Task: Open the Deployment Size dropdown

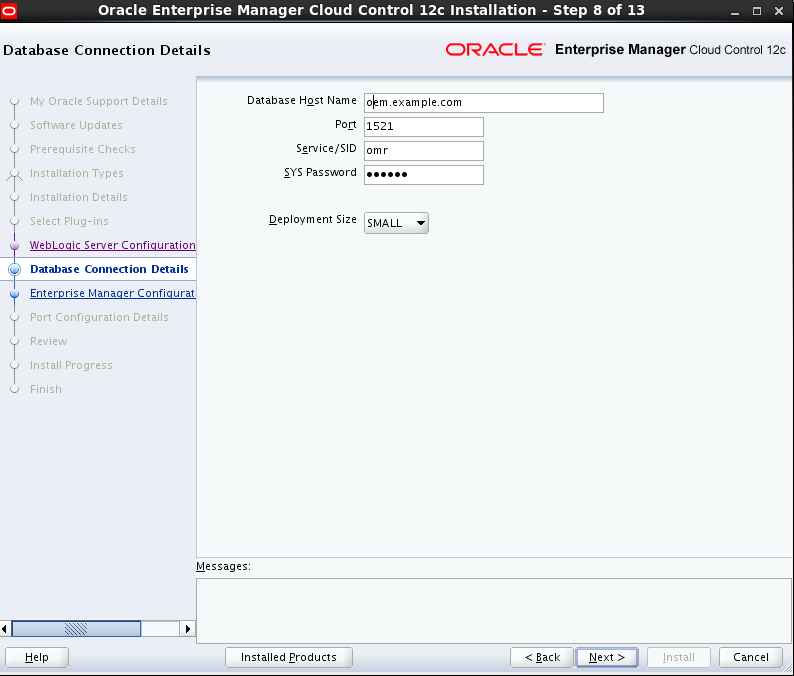Action: 396,223
